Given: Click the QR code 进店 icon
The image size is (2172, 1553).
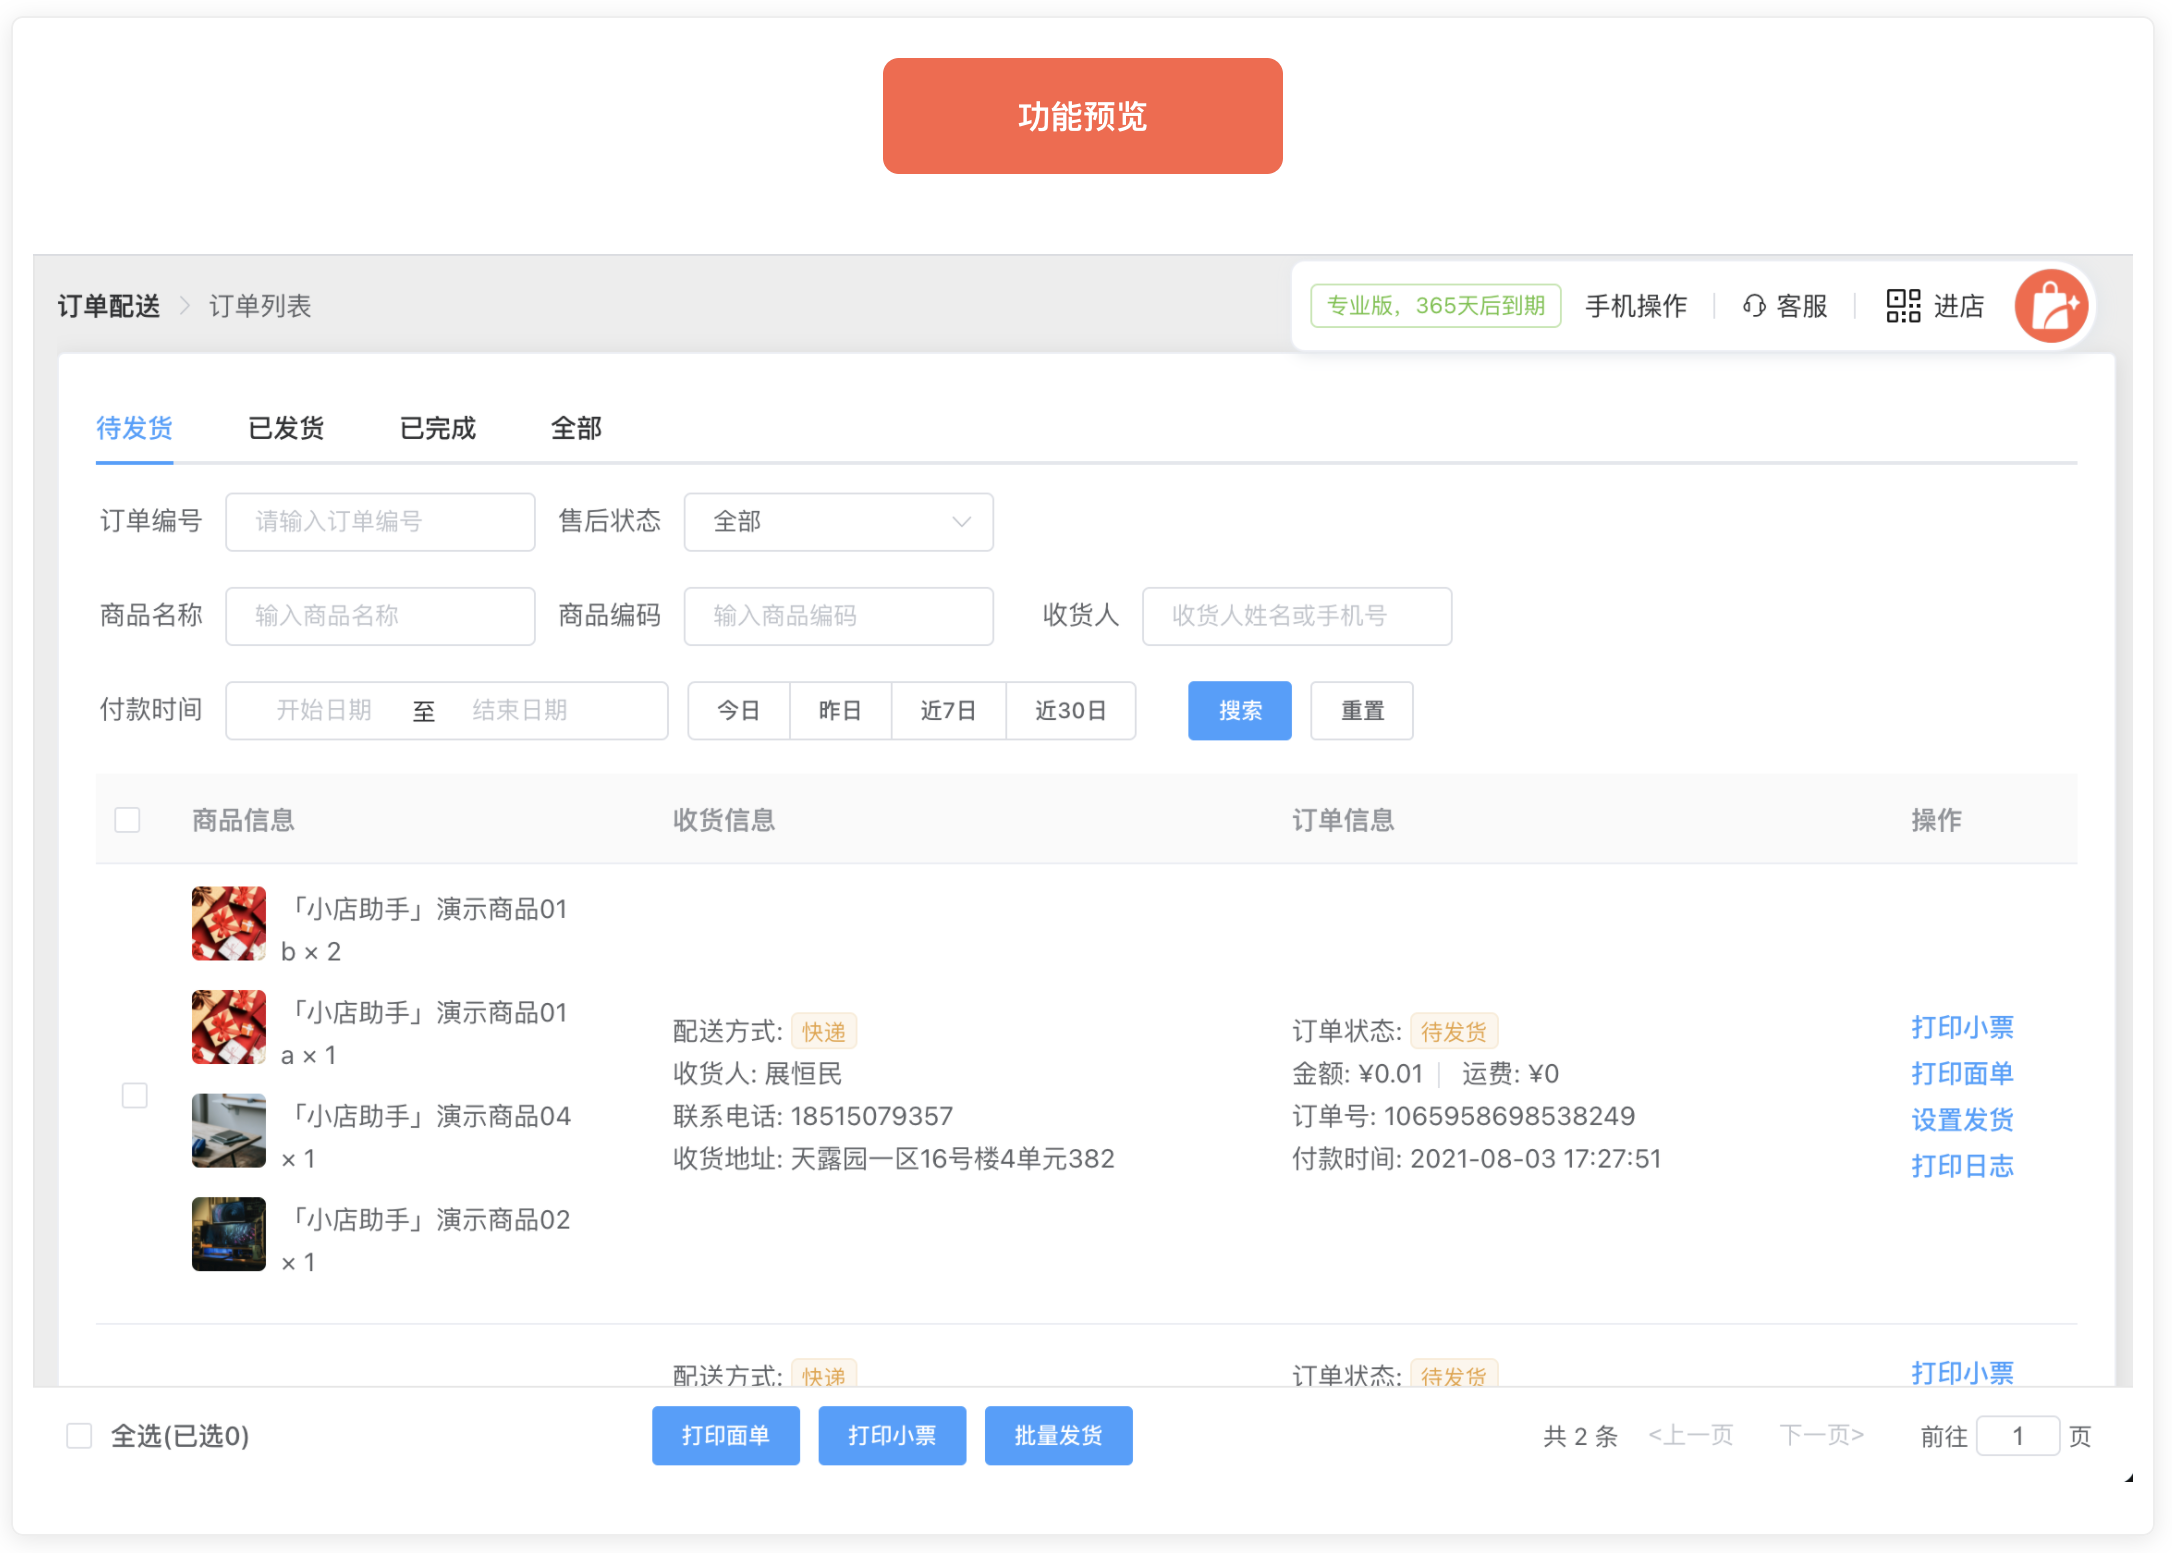Looking at the screenshot, I should point(1903,306).
